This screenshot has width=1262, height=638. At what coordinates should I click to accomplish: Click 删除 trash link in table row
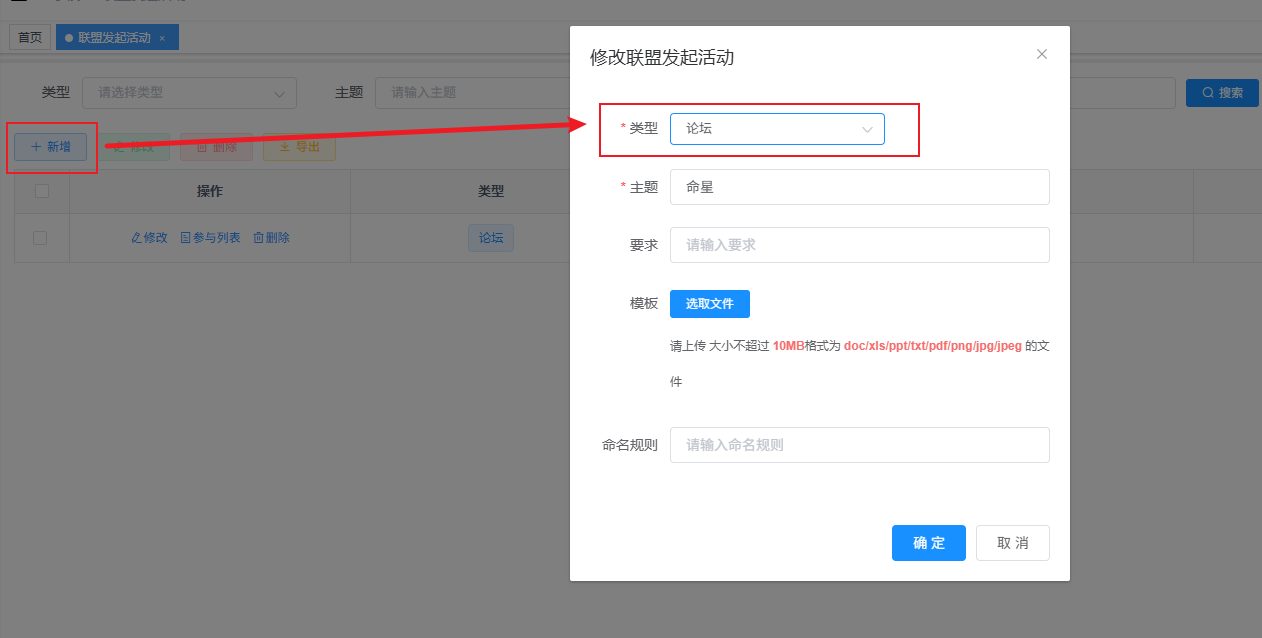[271, 238]
